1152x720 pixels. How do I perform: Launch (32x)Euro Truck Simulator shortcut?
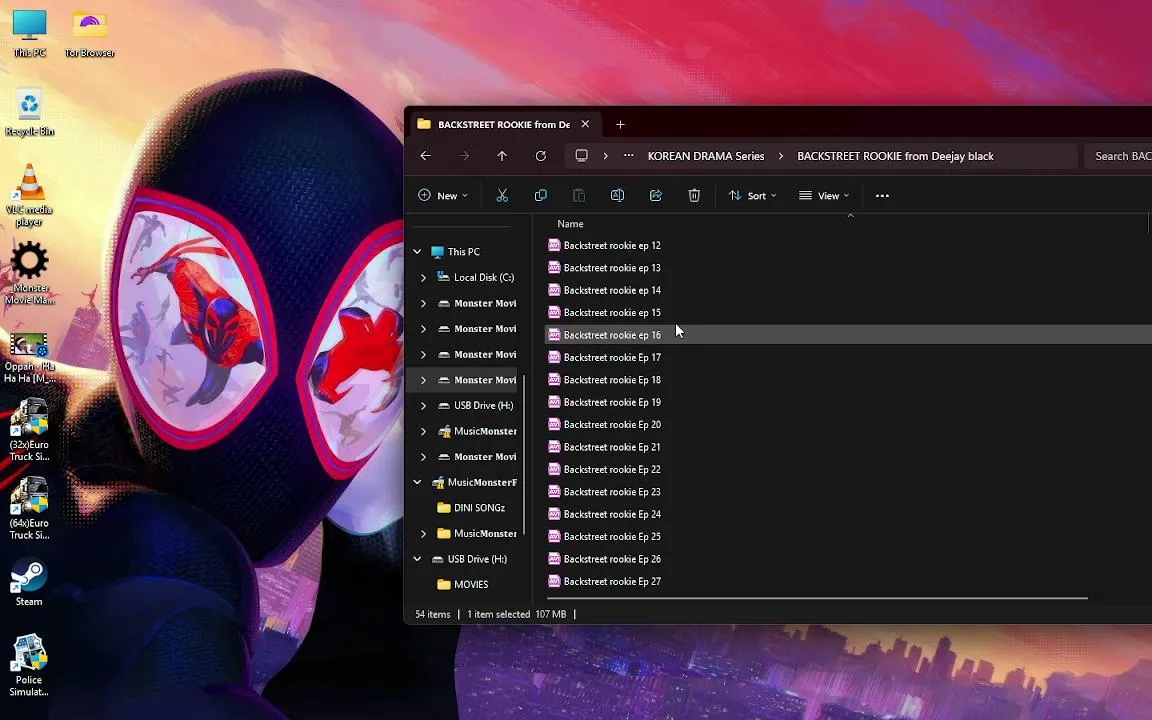[29, 430]
